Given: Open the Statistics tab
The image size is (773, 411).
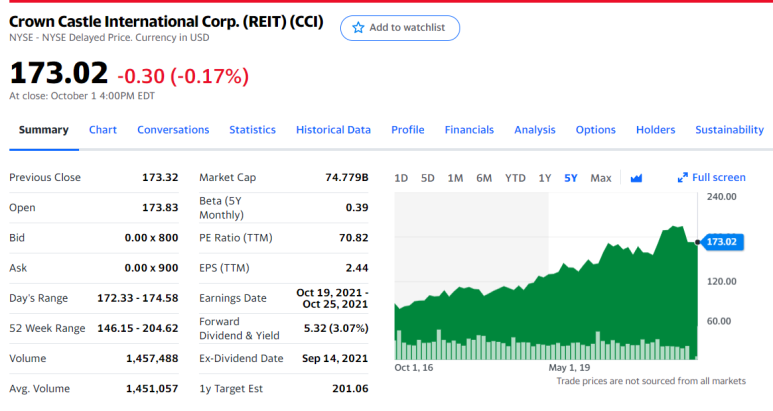Looking at the screenshot, I should tap(252, 130).
